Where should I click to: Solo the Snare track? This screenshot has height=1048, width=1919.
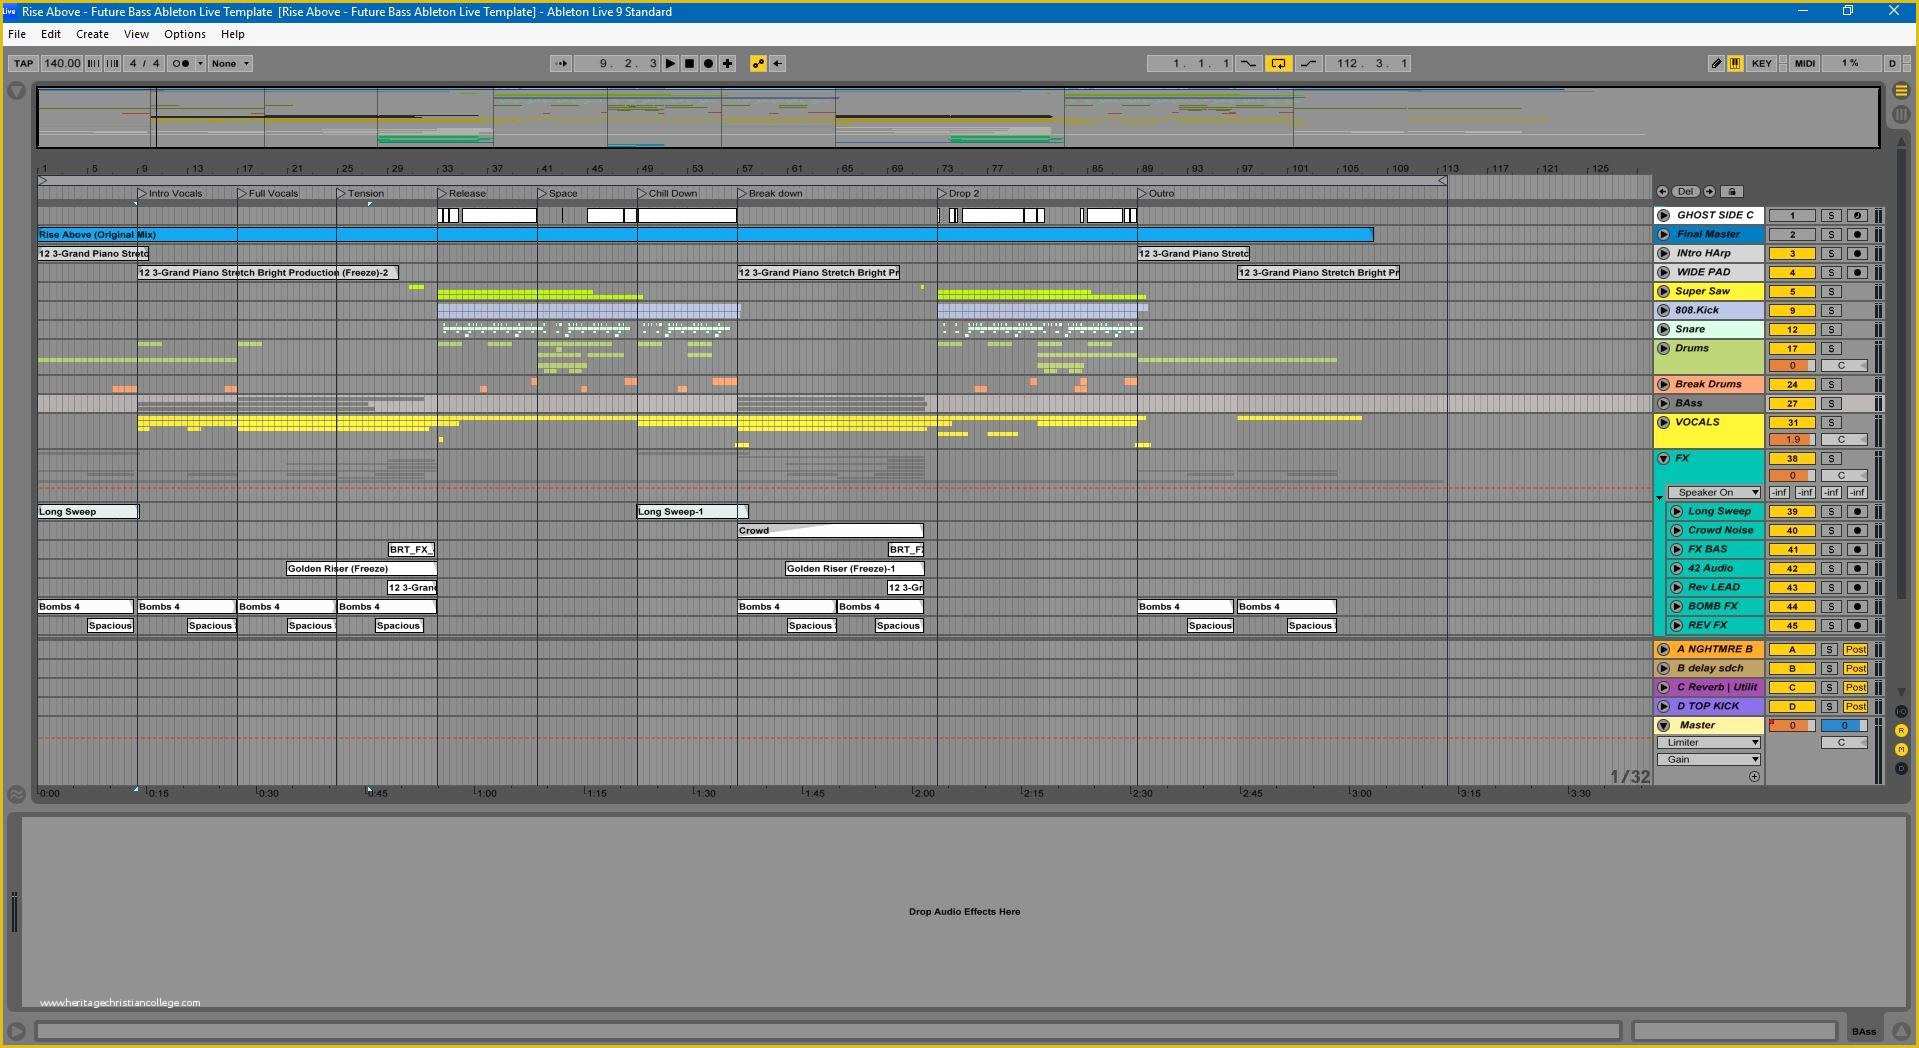1830,329
